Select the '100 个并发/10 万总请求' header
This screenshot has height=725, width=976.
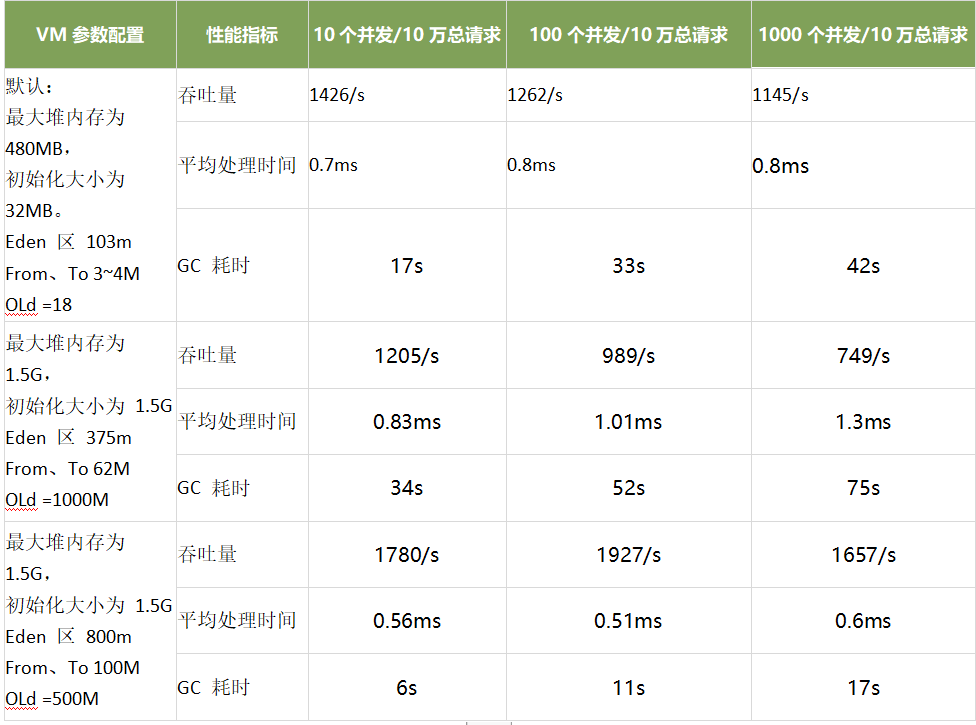point(629,34)
